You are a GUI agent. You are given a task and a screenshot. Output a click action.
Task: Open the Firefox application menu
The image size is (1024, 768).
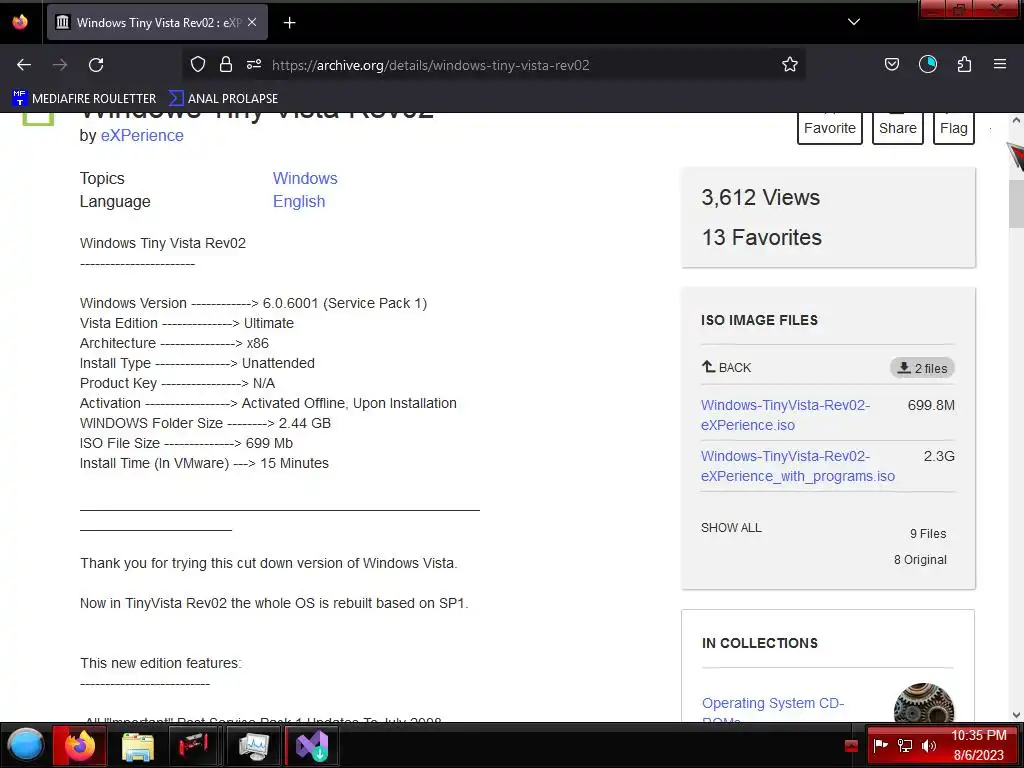[x=1000, y=64]
